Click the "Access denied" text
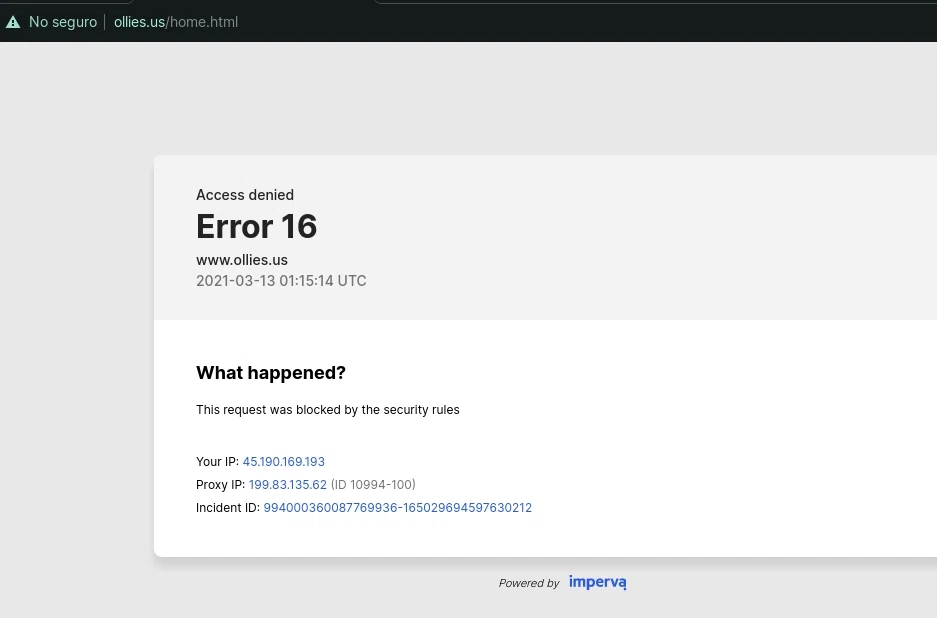 click(245, 195)
